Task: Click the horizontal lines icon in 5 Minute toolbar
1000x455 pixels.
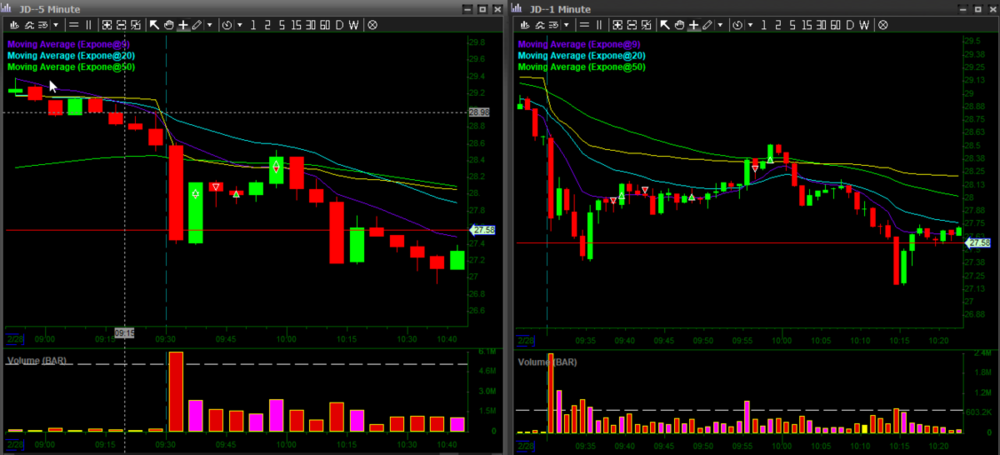Action: (74, 24)
